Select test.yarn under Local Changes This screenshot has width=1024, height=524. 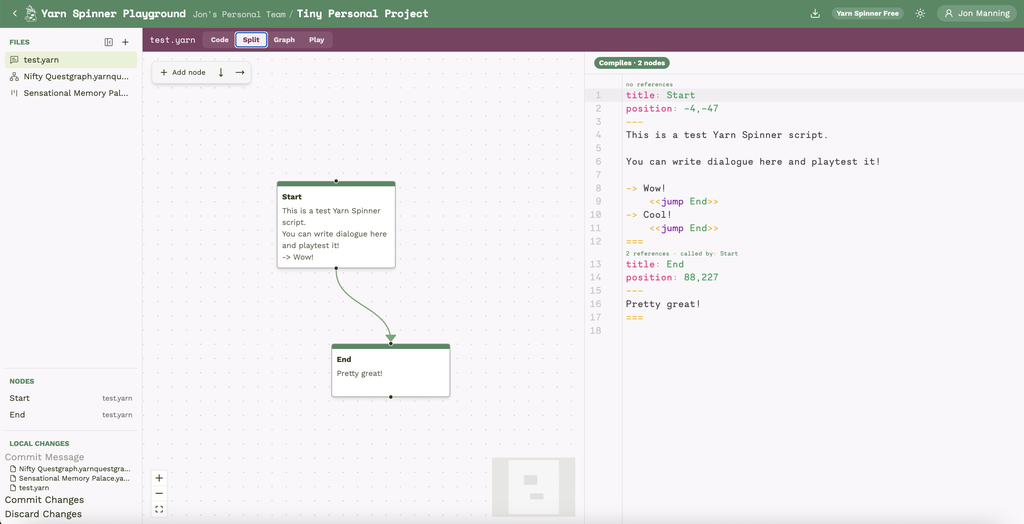click(x=30, y=488)
